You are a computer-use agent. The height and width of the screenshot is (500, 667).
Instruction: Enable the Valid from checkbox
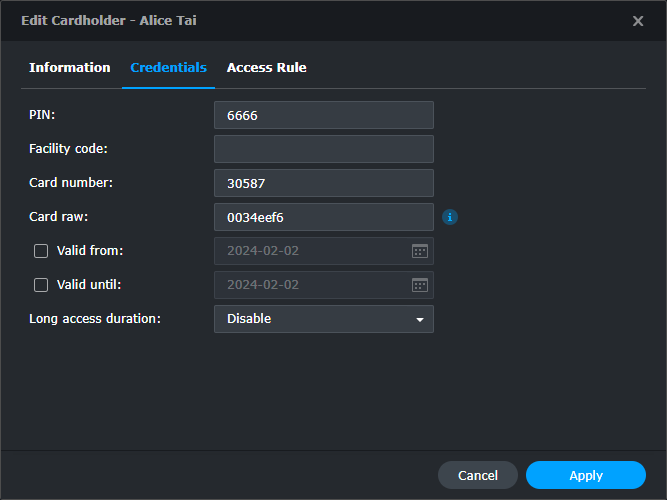(41, 251)
